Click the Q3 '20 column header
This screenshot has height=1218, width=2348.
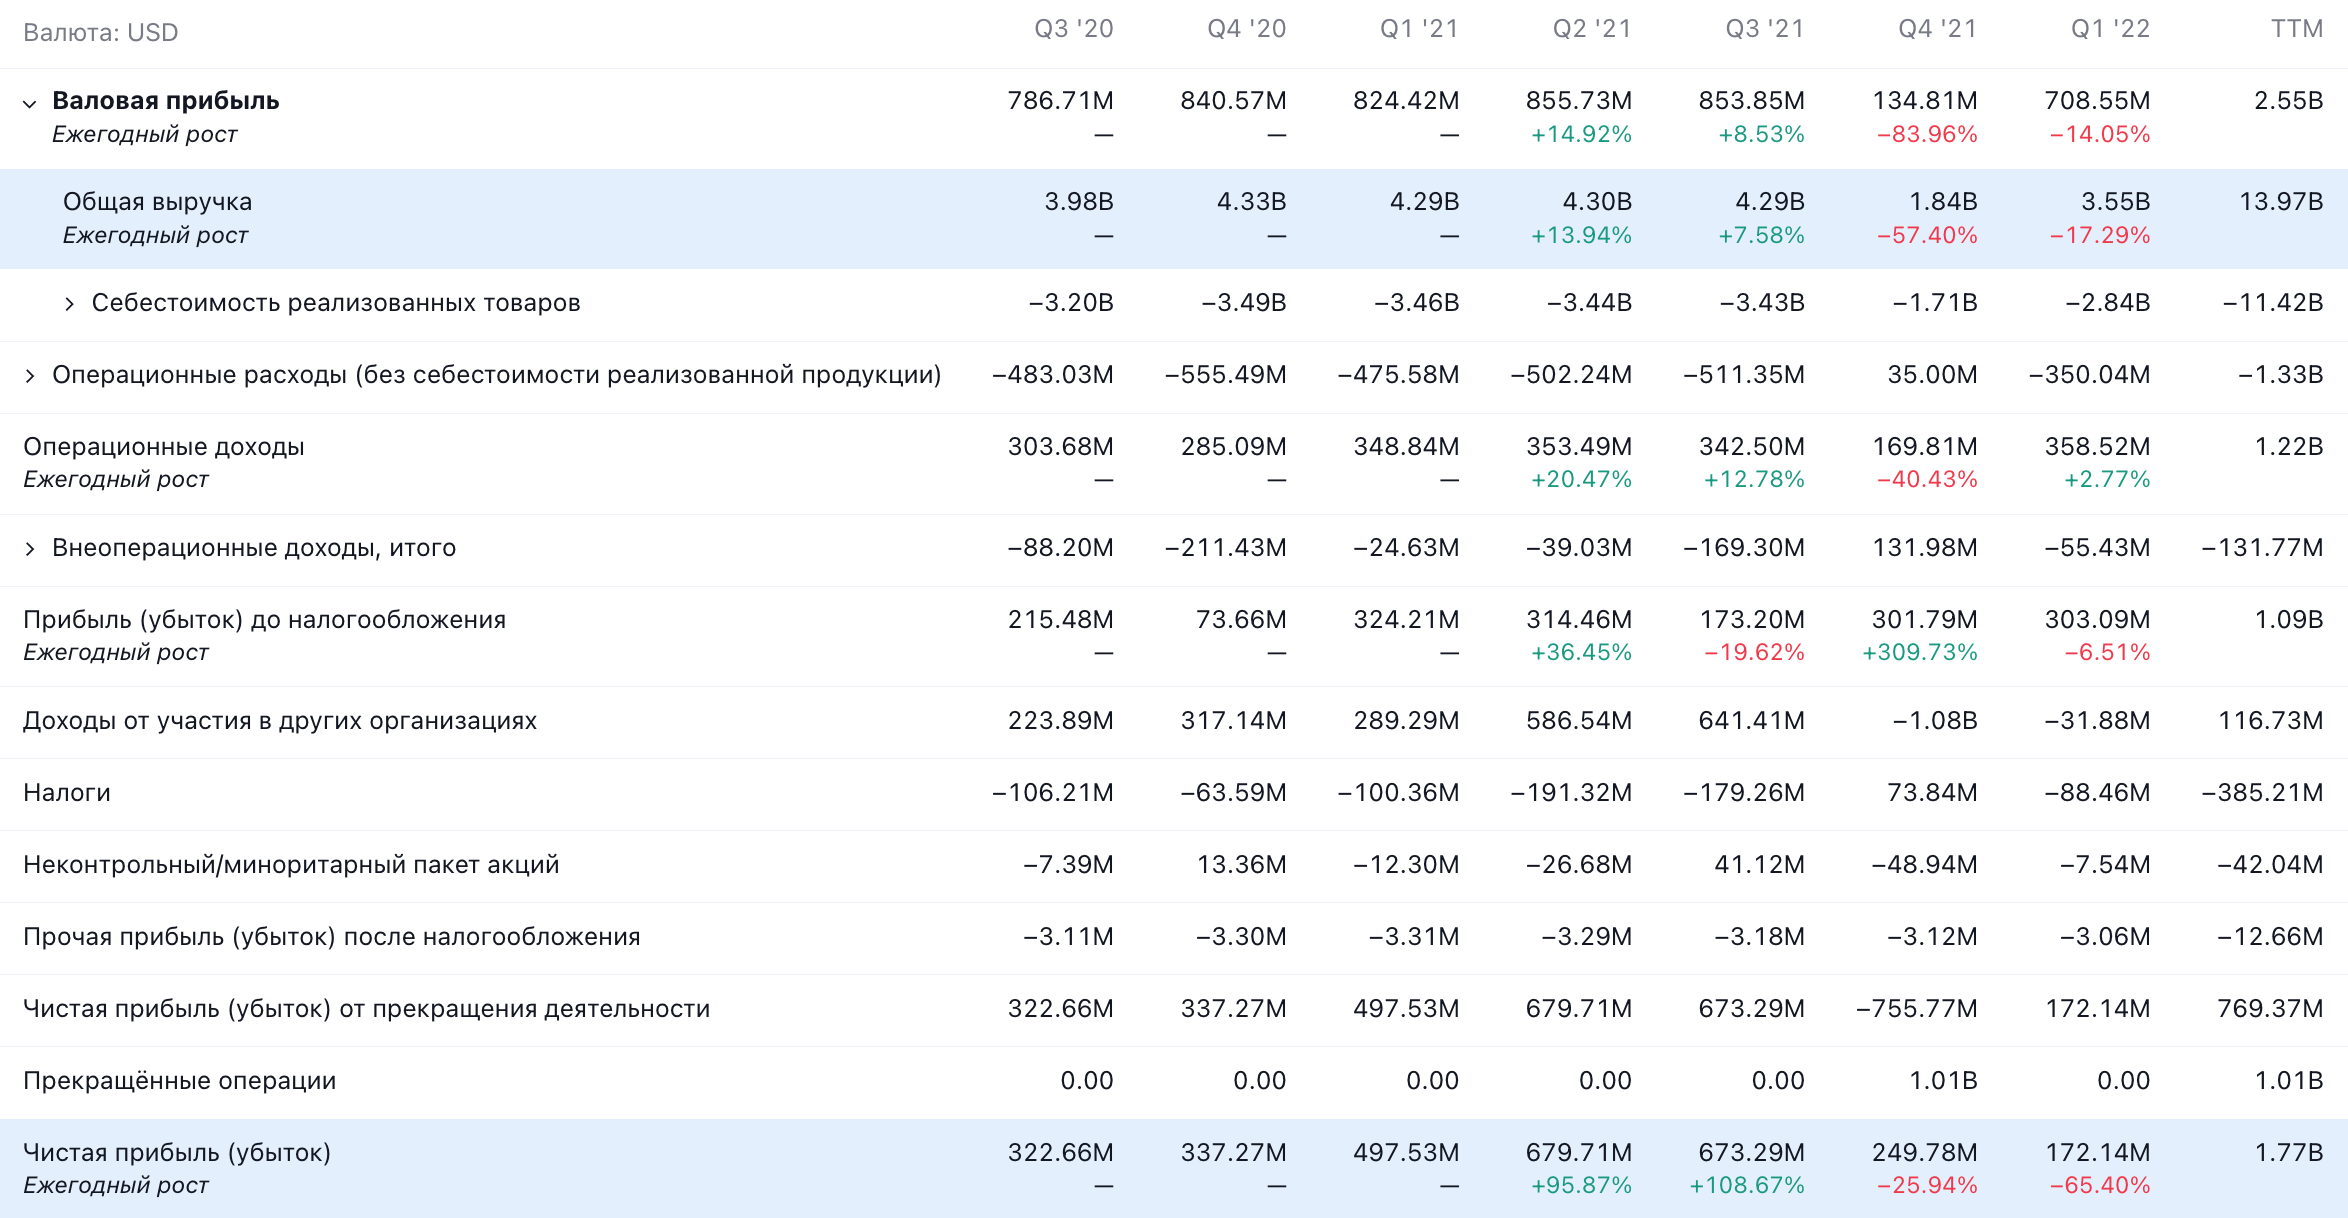point(1074,29)
